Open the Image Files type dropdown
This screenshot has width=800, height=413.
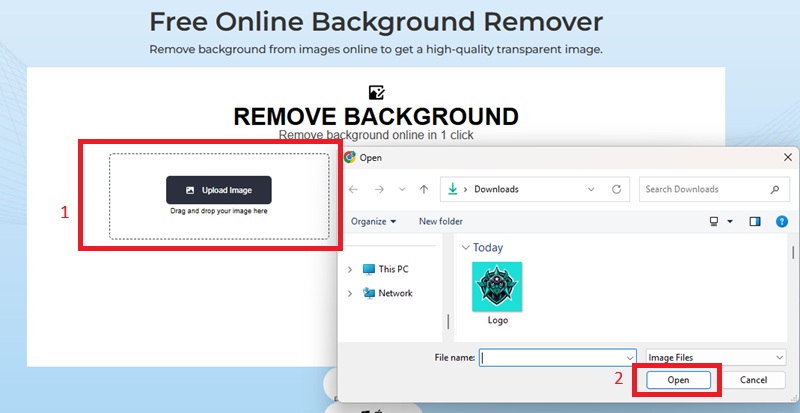point(715,358)
